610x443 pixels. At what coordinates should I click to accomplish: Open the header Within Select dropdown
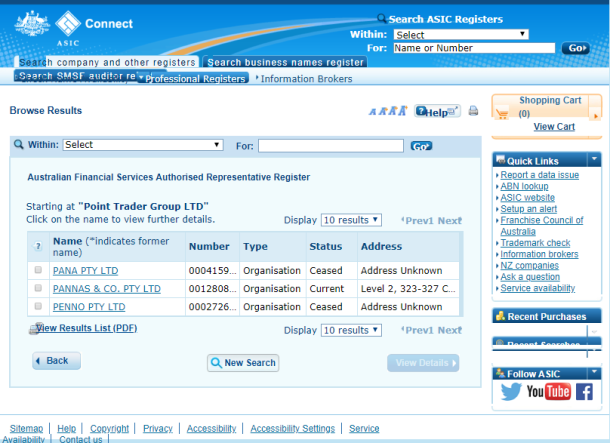pos(461,35)
